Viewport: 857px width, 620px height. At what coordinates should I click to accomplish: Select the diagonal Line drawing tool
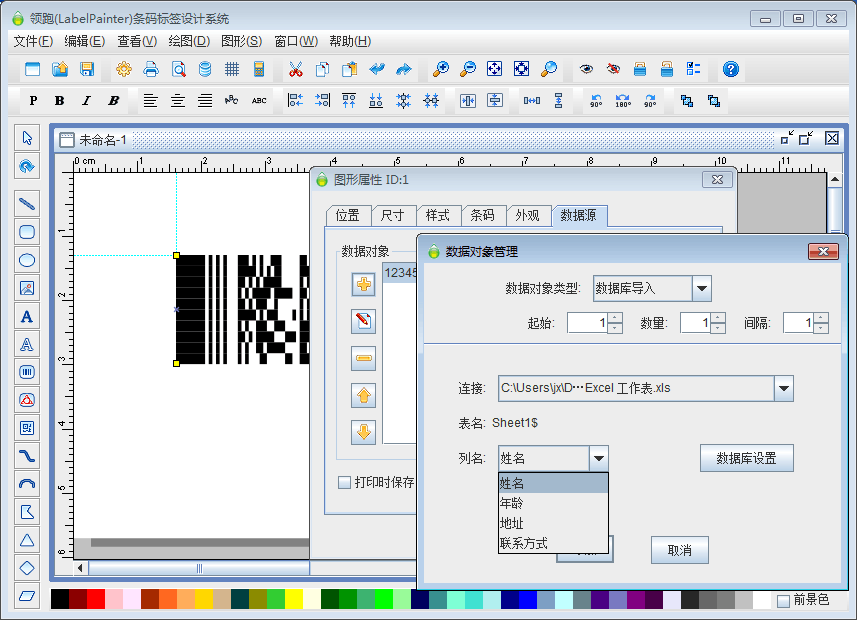[27, 204]
